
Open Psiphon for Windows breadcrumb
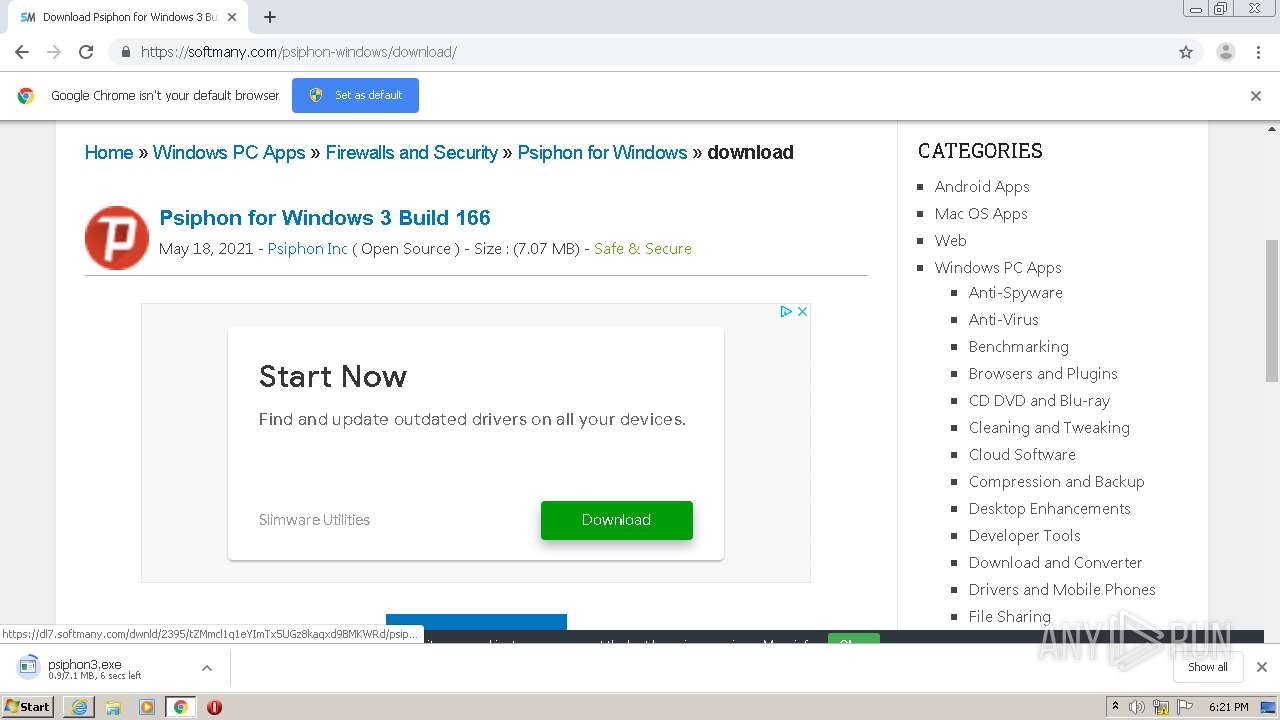(602, 152)
